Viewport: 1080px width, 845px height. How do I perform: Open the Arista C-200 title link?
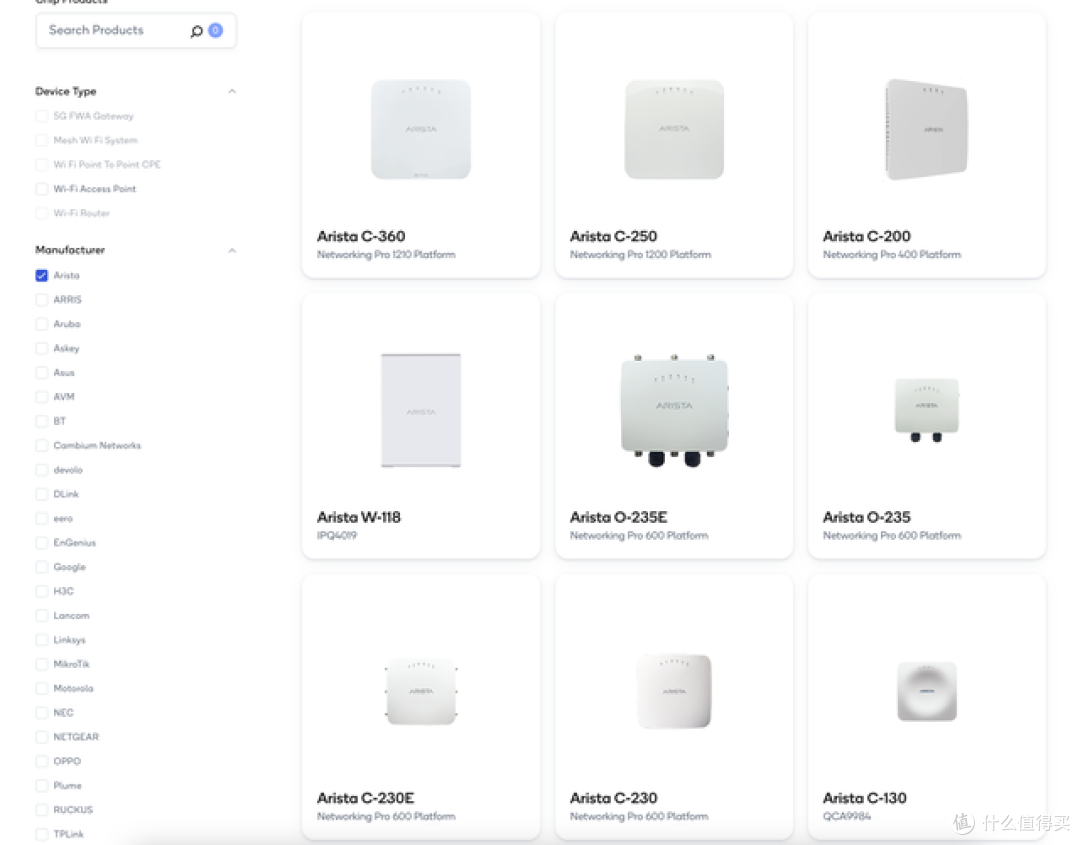coord(866,237)
